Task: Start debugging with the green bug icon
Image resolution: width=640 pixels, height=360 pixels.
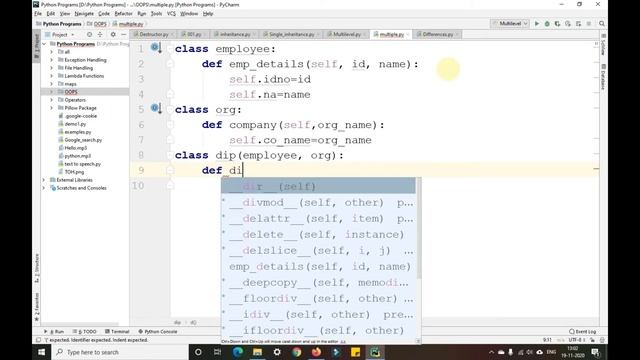Action: [x=547, y=24]
